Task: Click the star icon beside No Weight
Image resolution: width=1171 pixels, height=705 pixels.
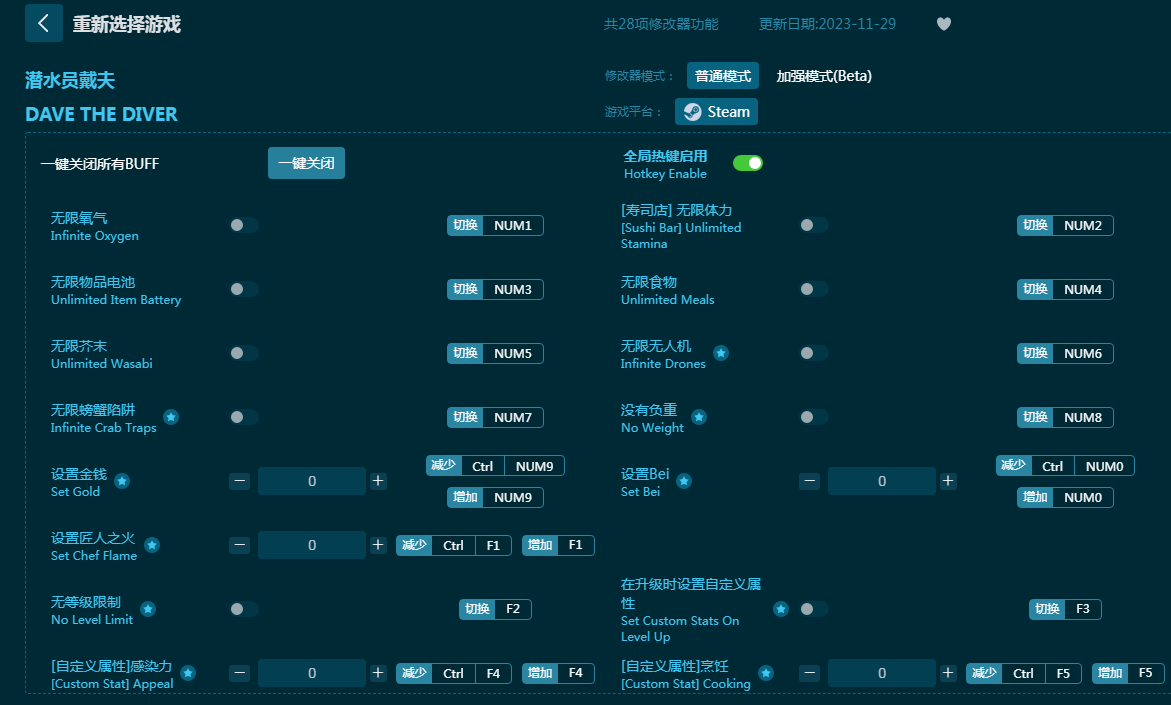Action: [x=699, y=417]
